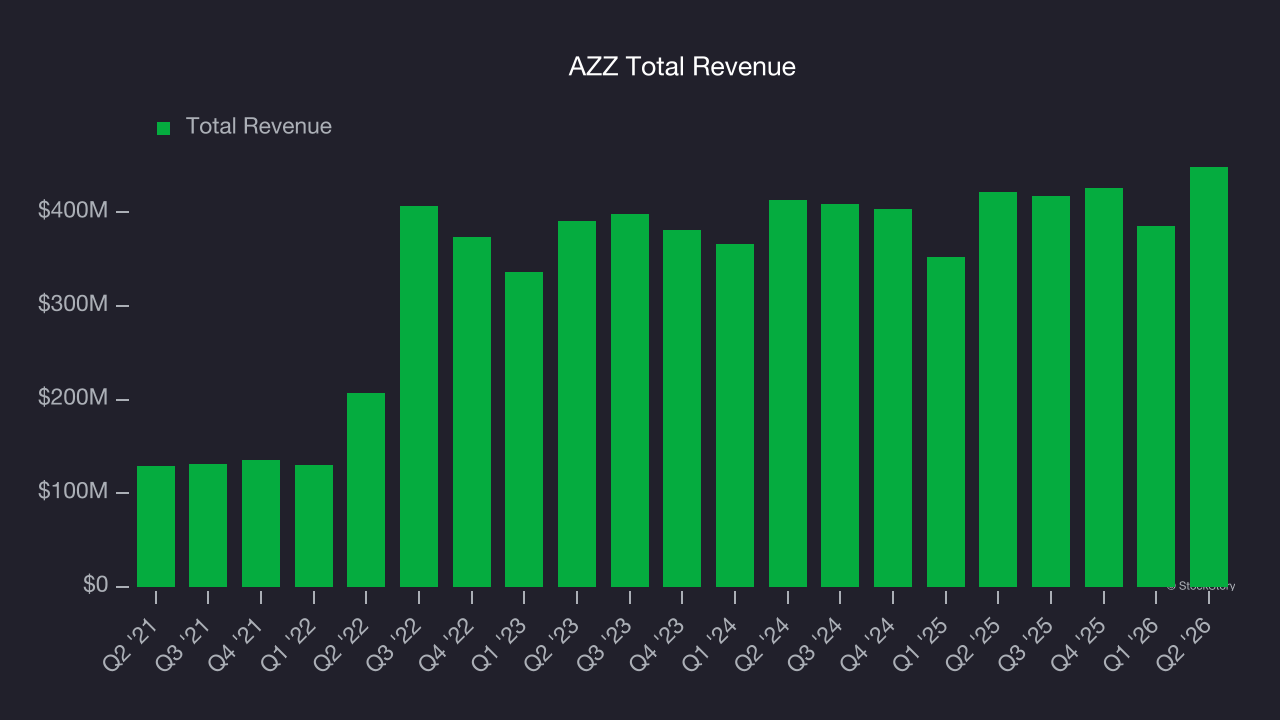Select the Q2 '24 revenue bar
Screen dimensions: 1280x720
click(788, 393)
